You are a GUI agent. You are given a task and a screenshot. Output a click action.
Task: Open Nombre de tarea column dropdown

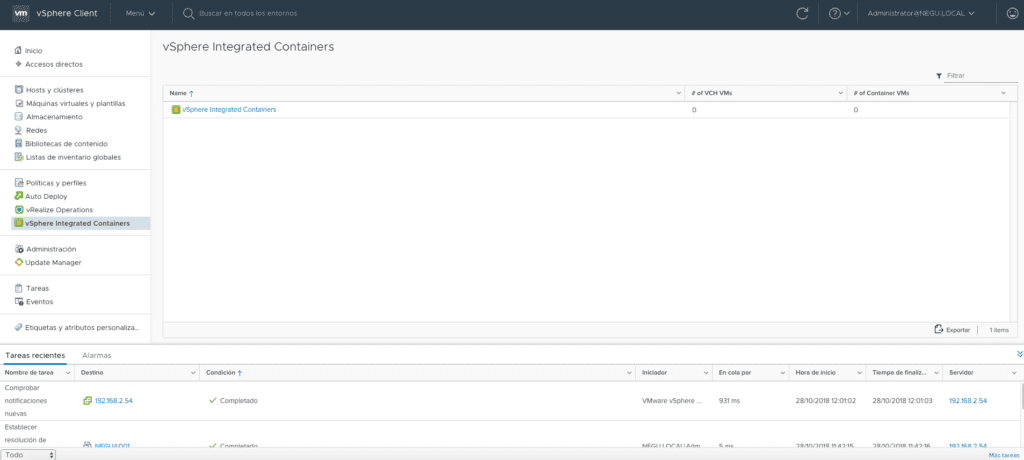pos(68,372)
